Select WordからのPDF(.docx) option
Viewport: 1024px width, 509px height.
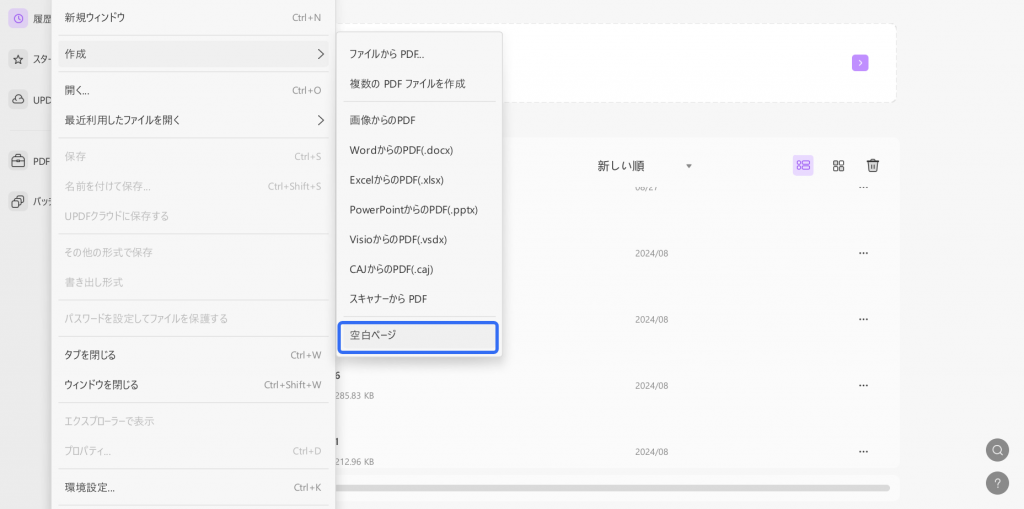click(419, 150)
